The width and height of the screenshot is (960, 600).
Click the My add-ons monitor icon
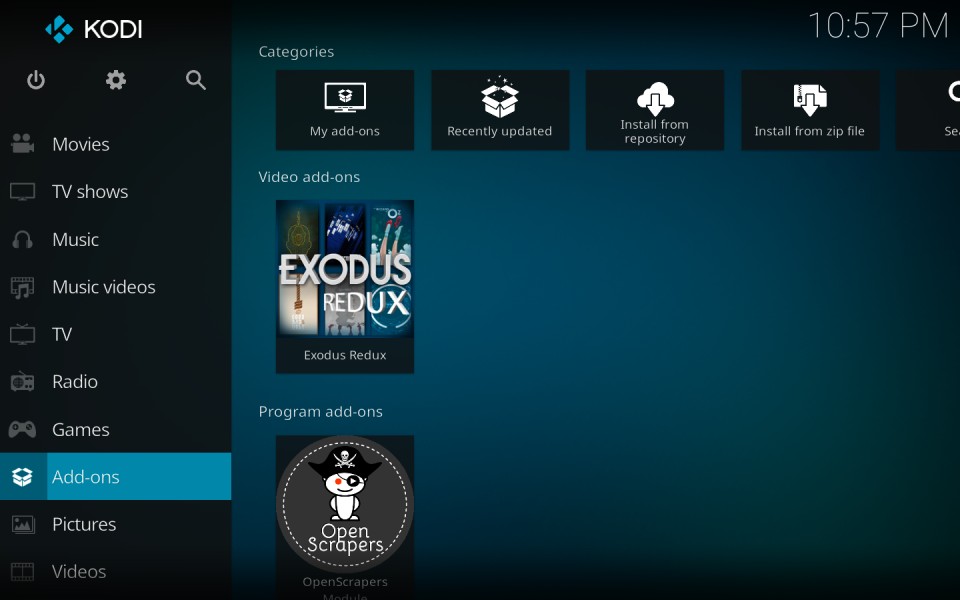pos(345,97)
